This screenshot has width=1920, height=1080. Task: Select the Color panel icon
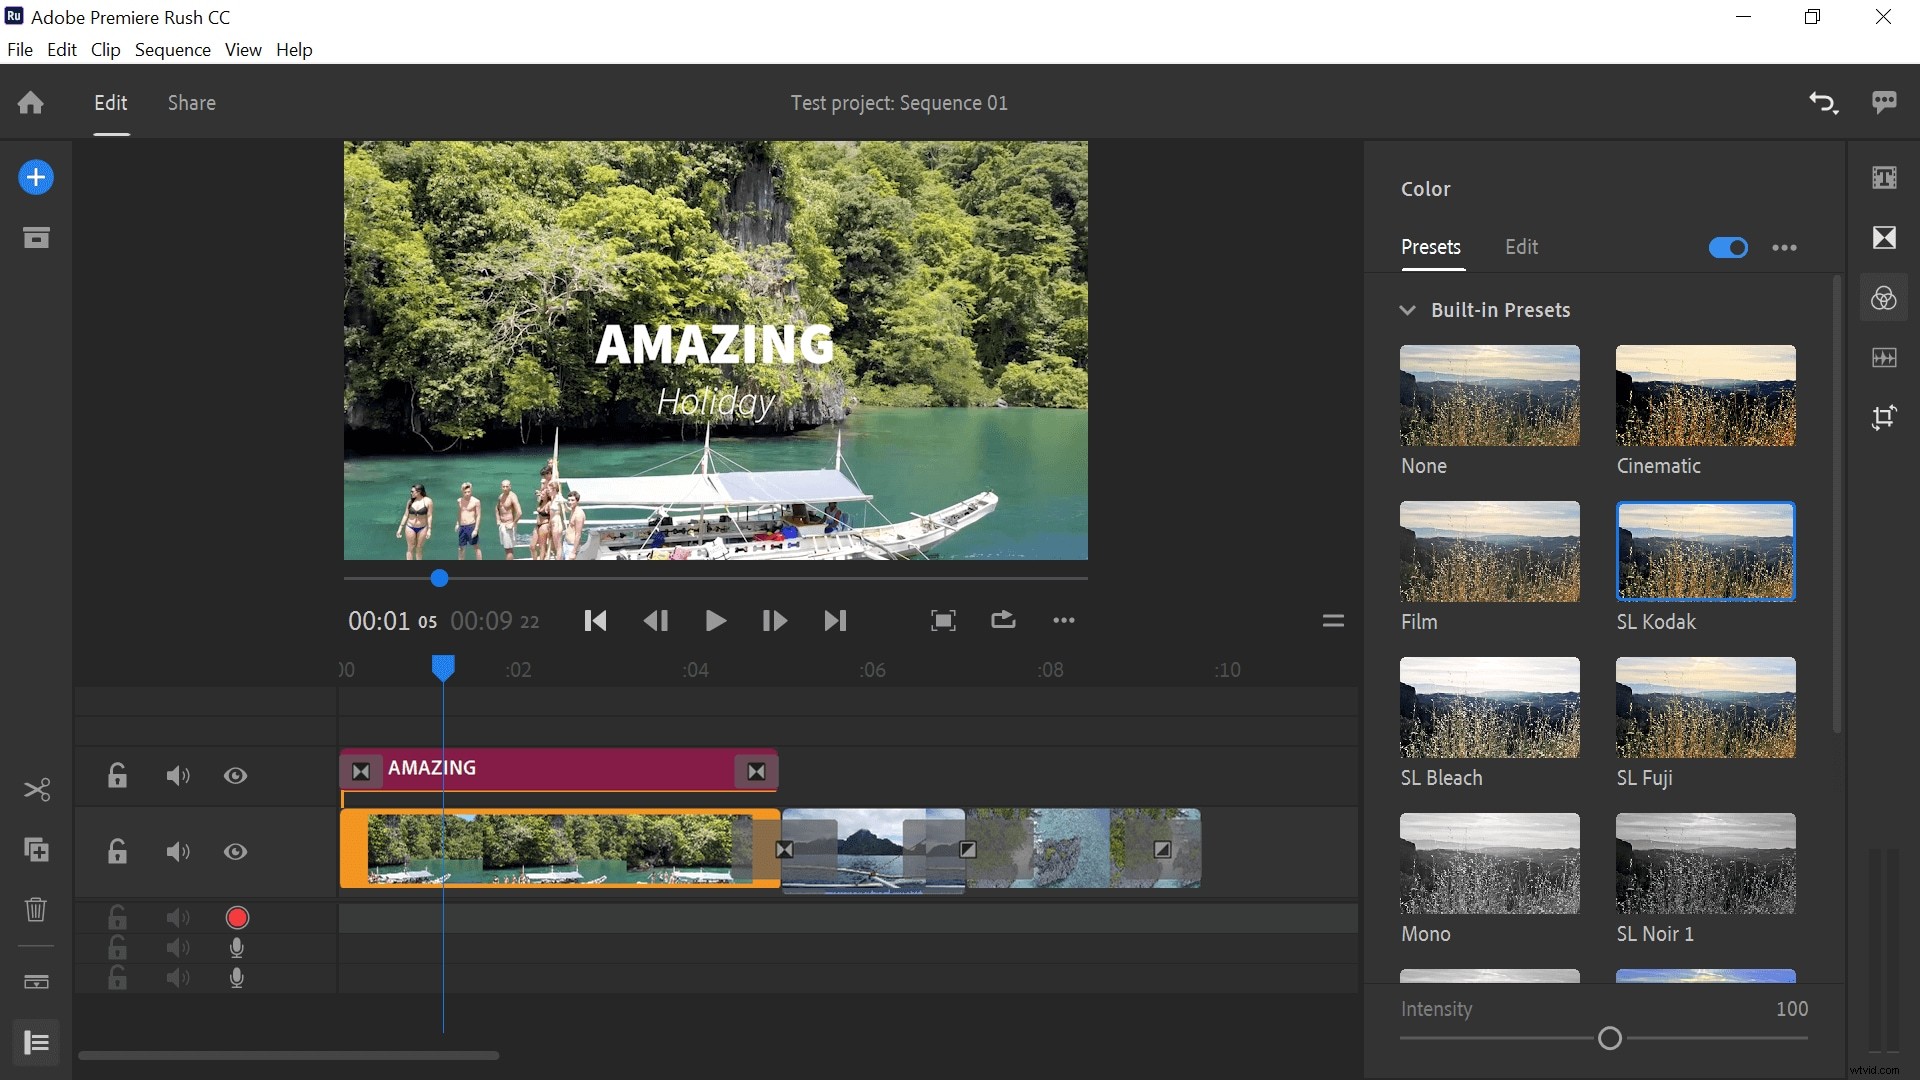[1884, 297]
